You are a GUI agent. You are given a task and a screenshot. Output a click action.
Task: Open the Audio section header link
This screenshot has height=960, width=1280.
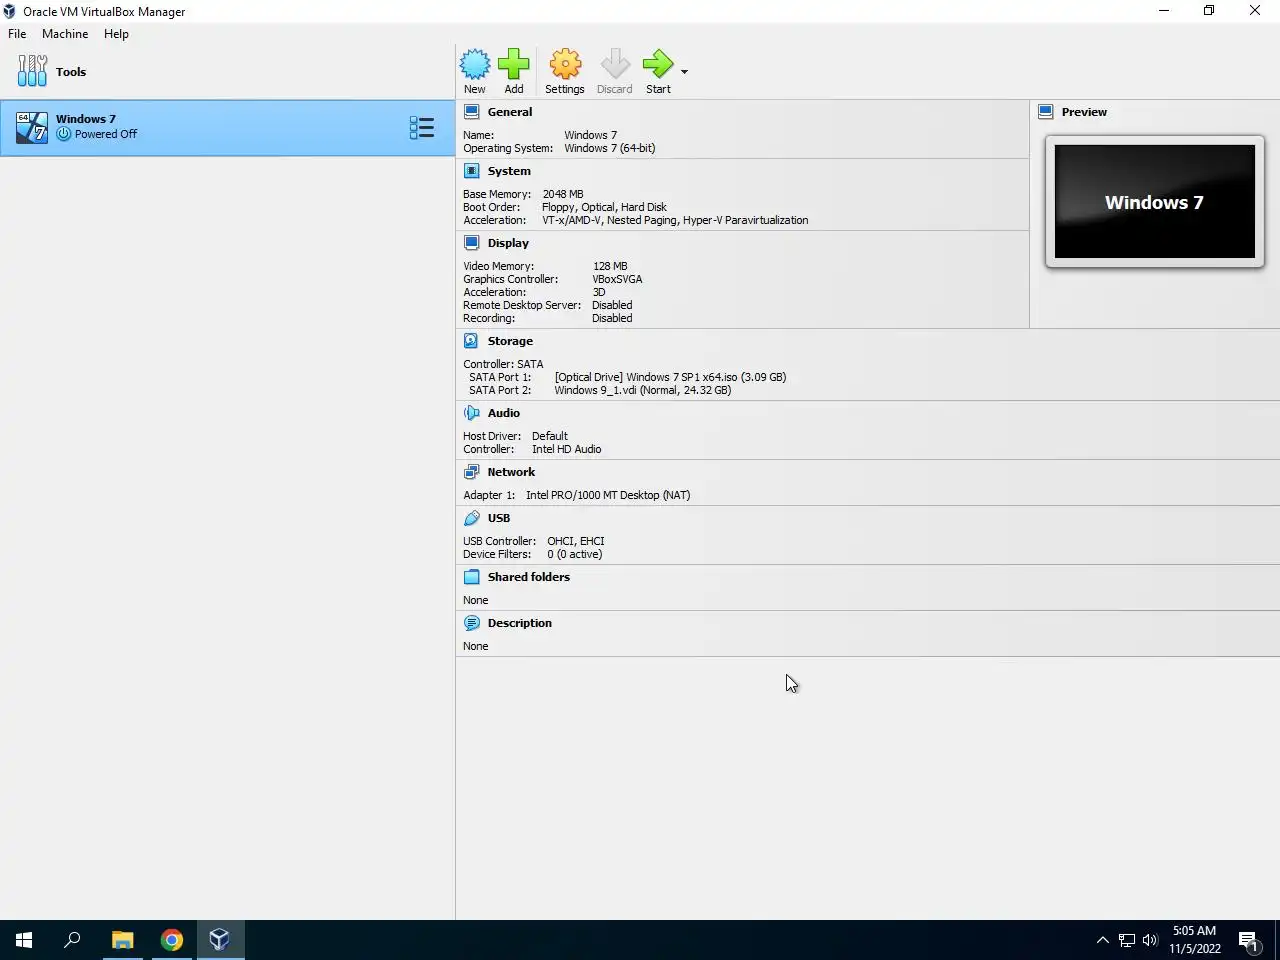(504, 413)
